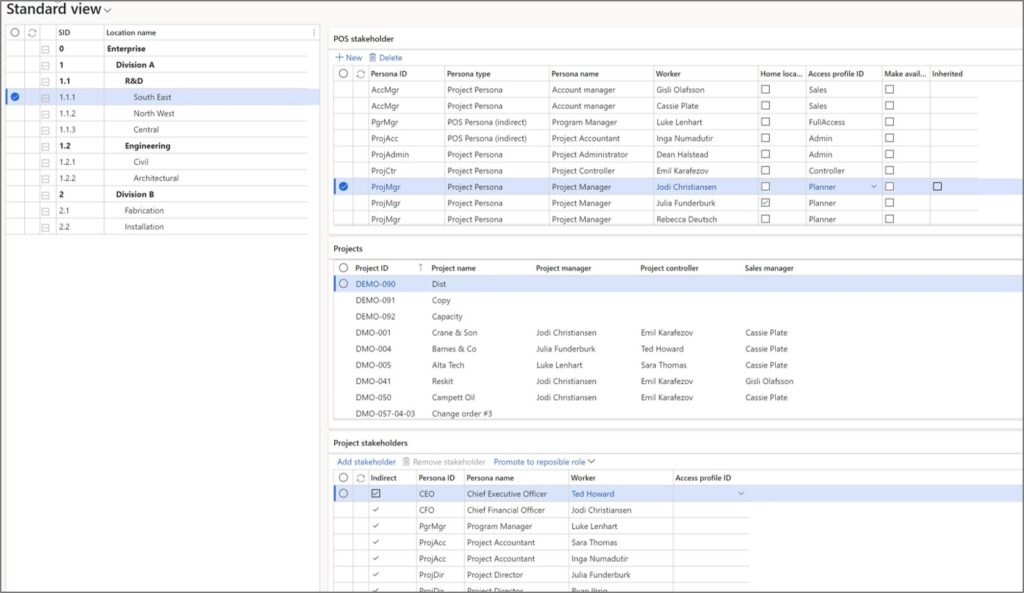Open the Planner access profile dropdown
Image resolution: width=1024 pixels, height=593 pixels.
(874, 187)
